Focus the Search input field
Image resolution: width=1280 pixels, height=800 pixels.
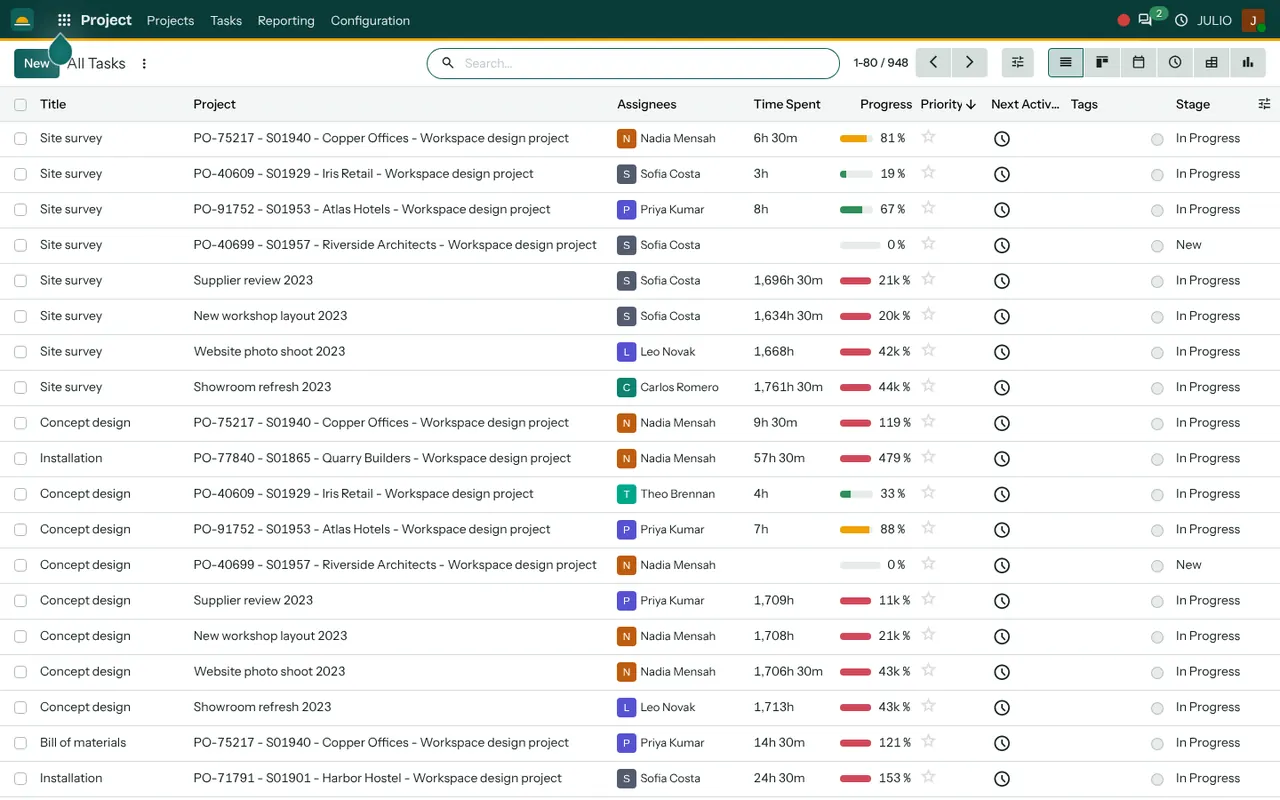pyautogui.click(x=633, y=63)
